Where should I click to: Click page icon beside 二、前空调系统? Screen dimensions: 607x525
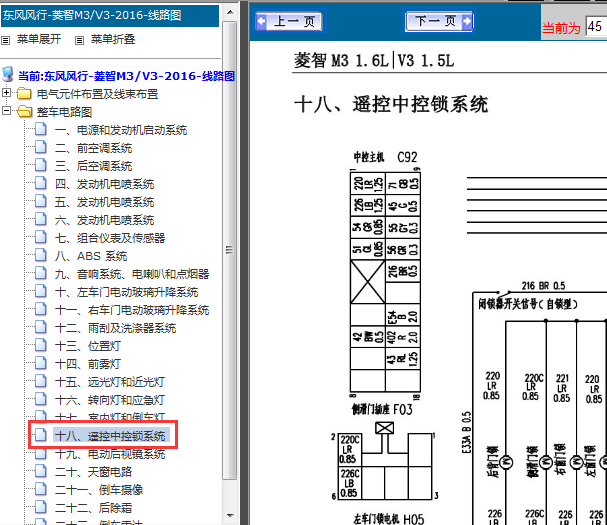[x=41, y=147]
